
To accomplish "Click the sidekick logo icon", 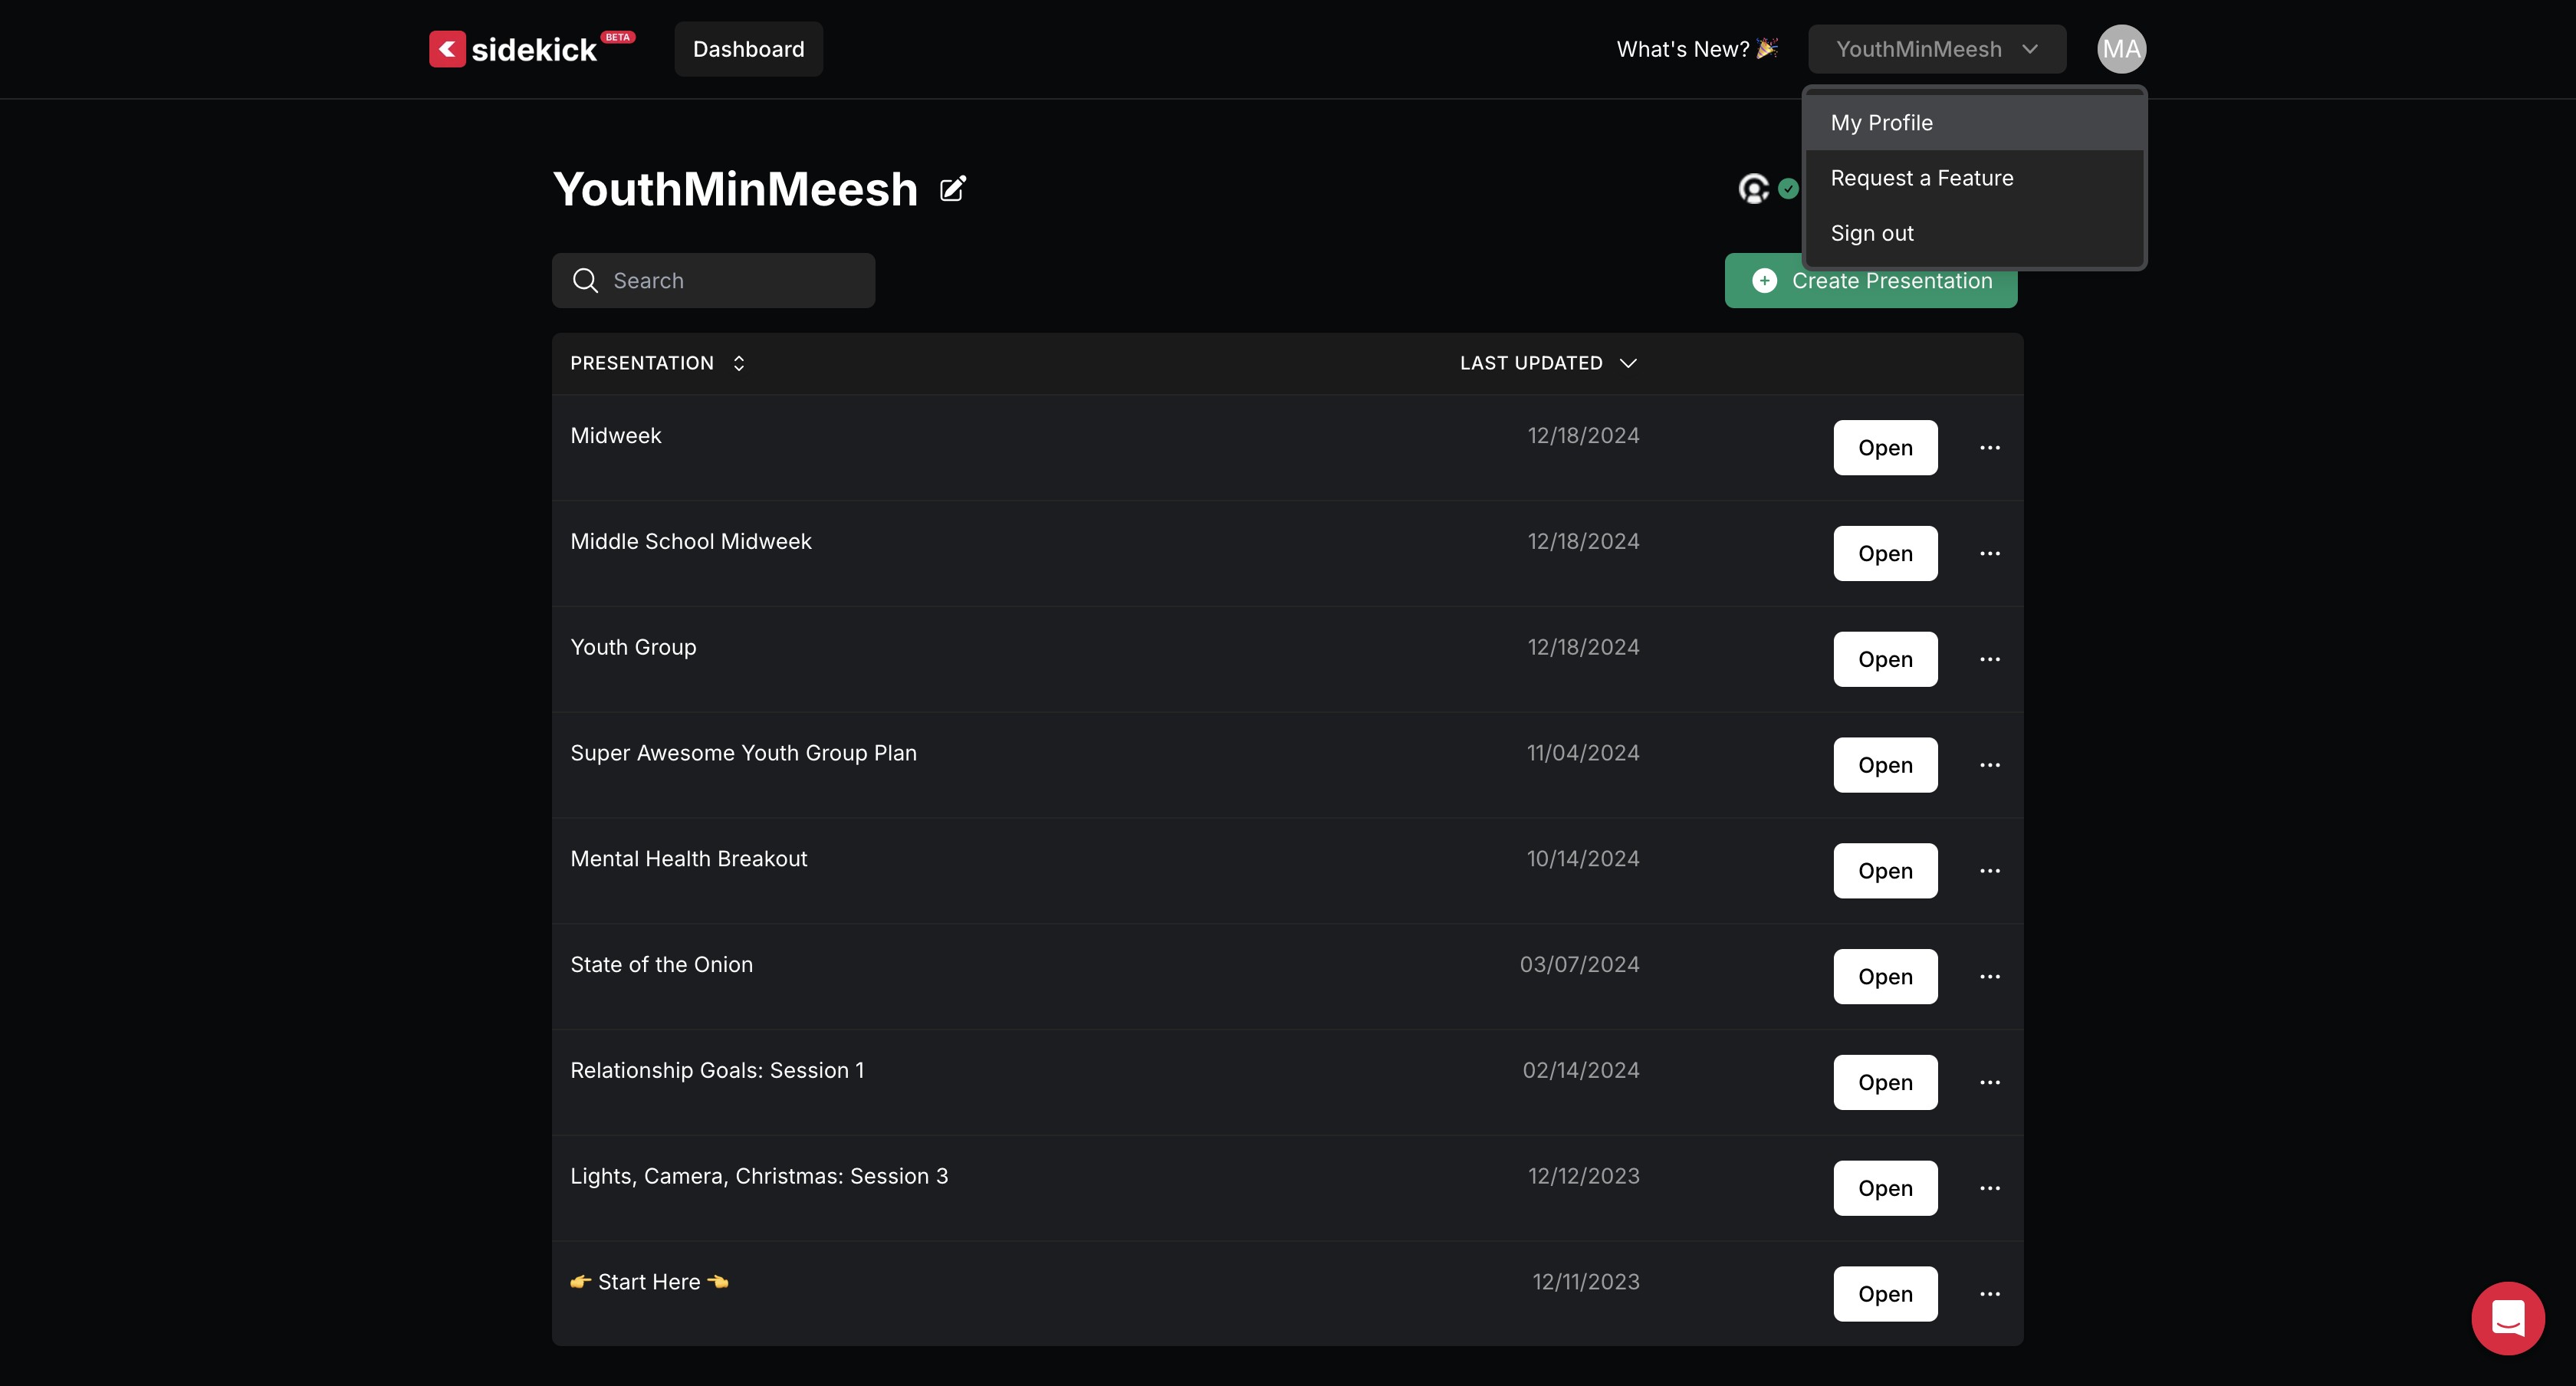I will [447, 49].
